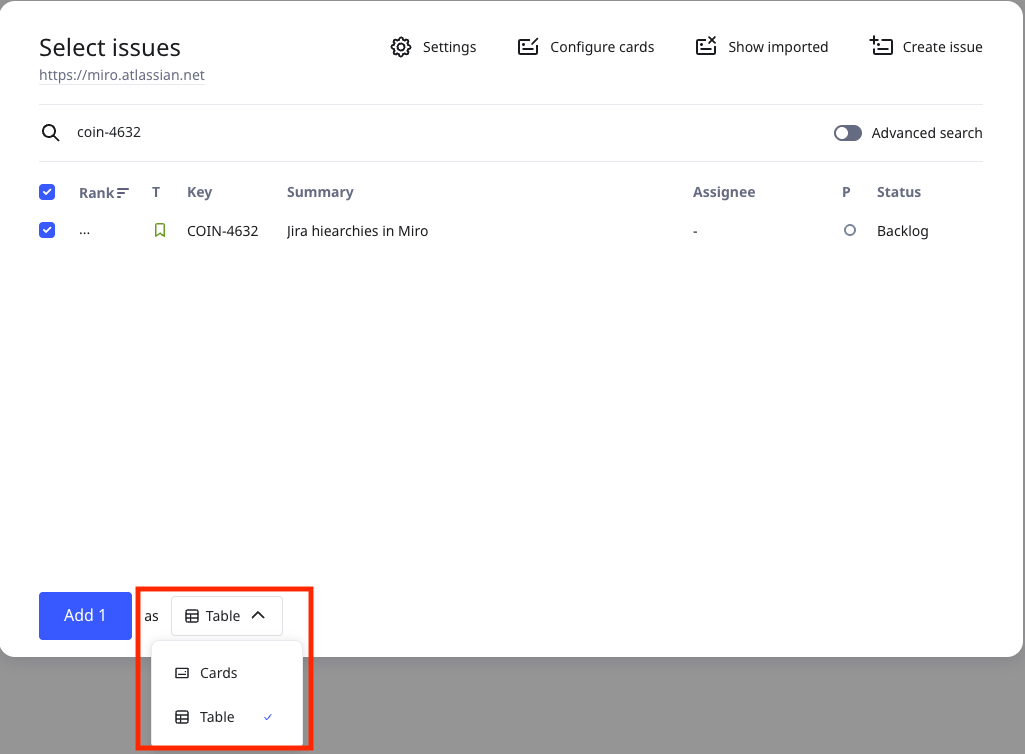Click the Status column header
This screenshot has height=754, width=1025.
coord(898,192)
